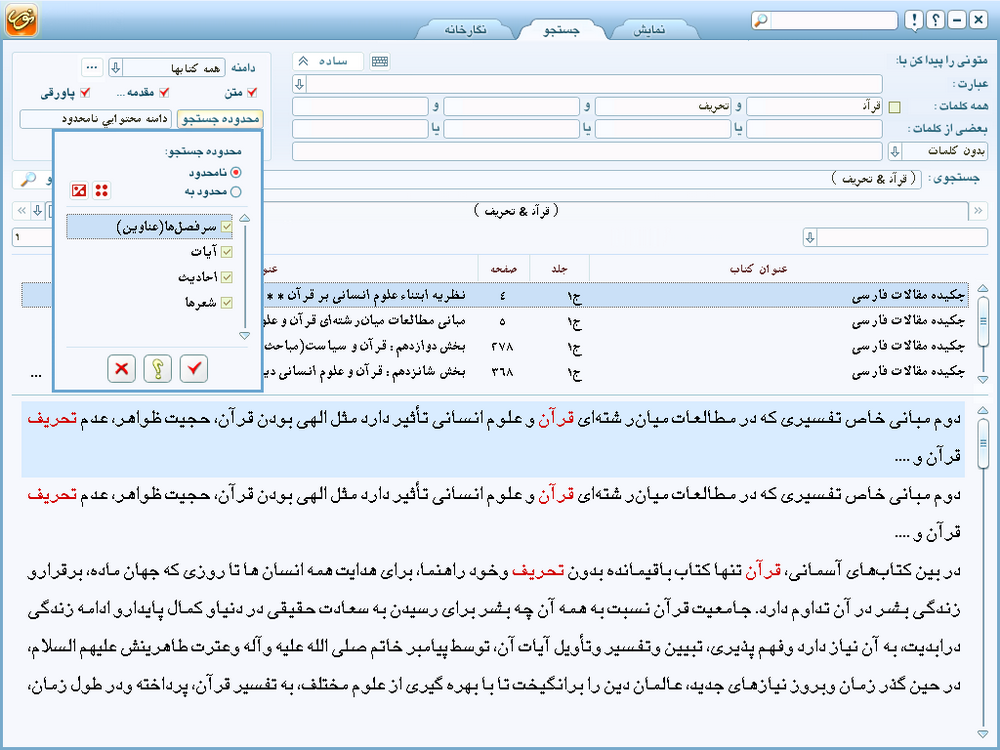Click the scroll-up arrow of the results table
1000x750 pixels.
click(x=983, y=288)
